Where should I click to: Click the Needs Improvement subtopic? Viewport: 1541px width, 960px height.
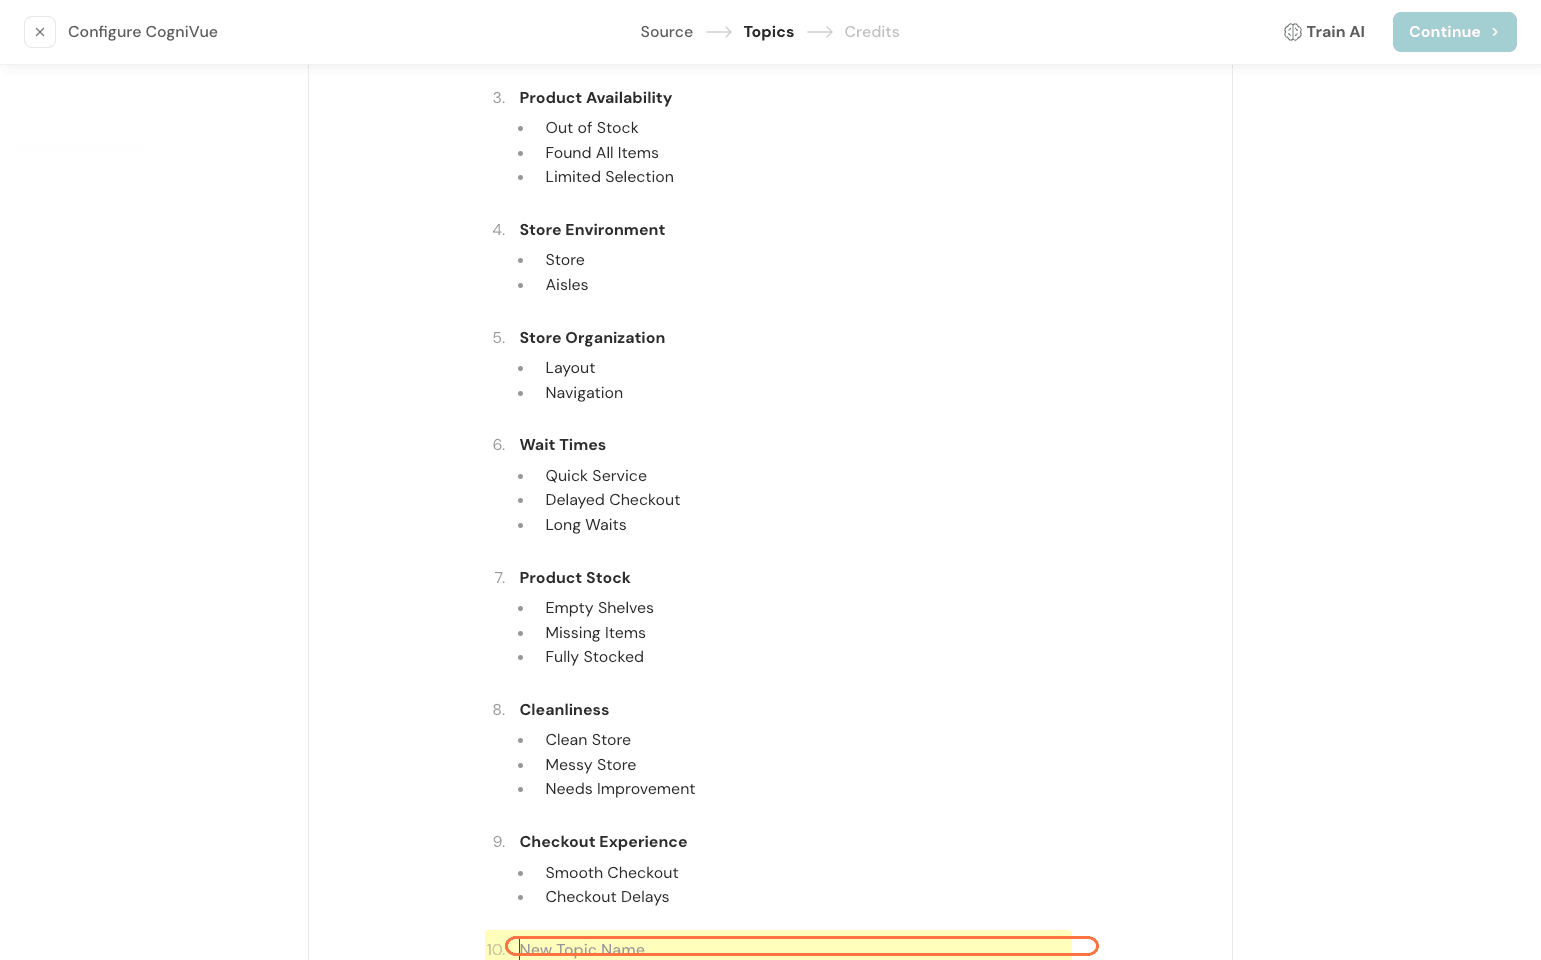tap(620, 789)
